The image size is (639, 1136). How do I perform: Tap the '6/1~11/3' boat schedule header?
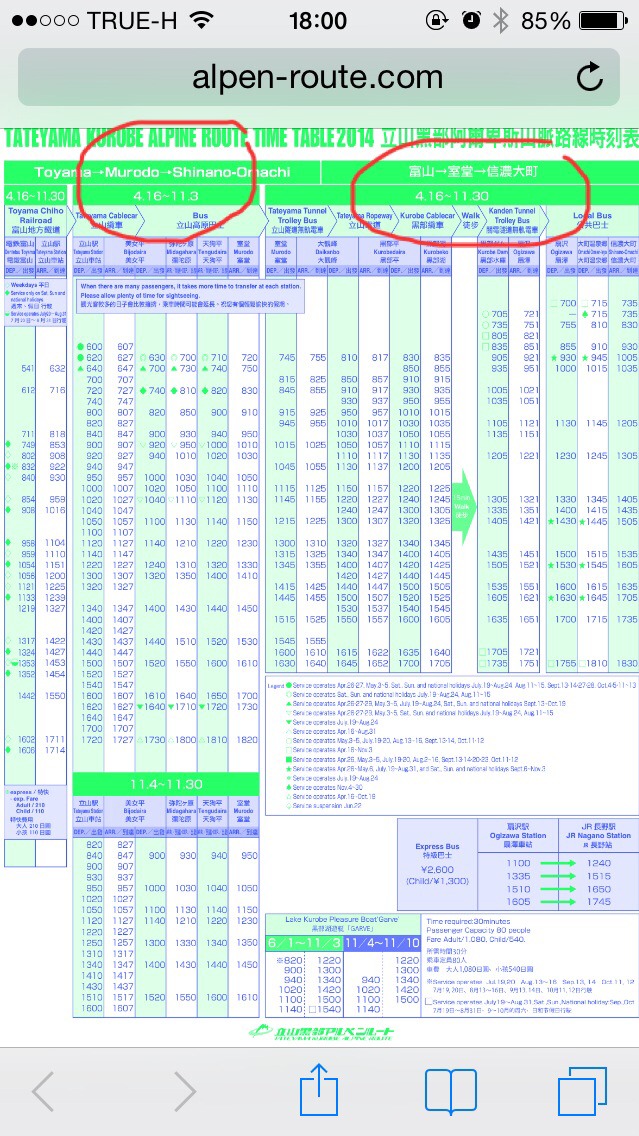pyautogui.click(x=304, y=943)
